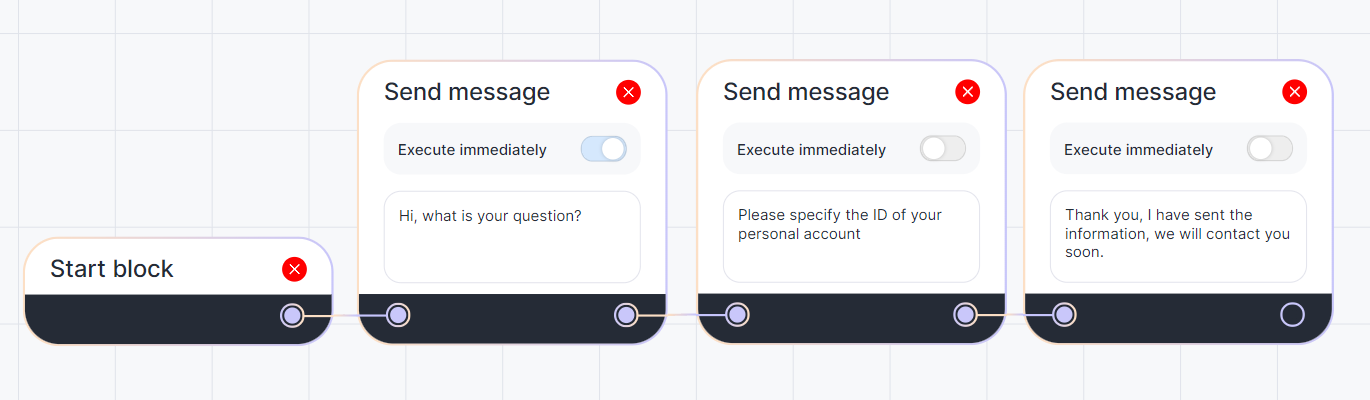Edit the 'Please specify the ID' message text
The image size is (1370, 400).
point(851,236)
